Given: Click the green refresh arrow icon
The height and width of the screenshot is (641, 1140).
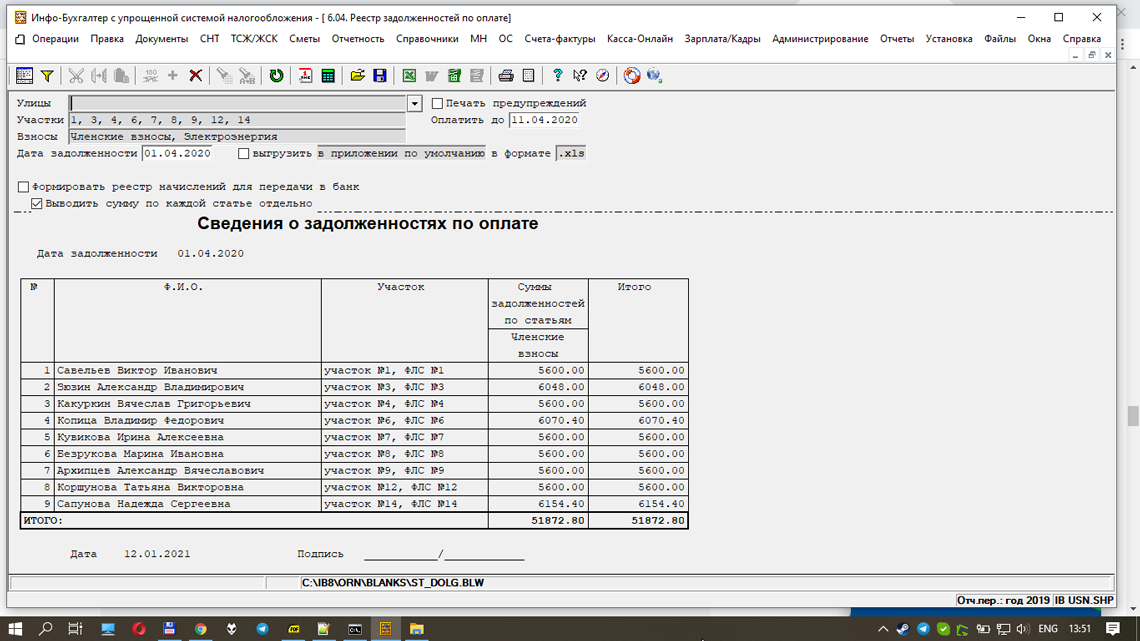Looking at the screenshot, I should point(276,76).
